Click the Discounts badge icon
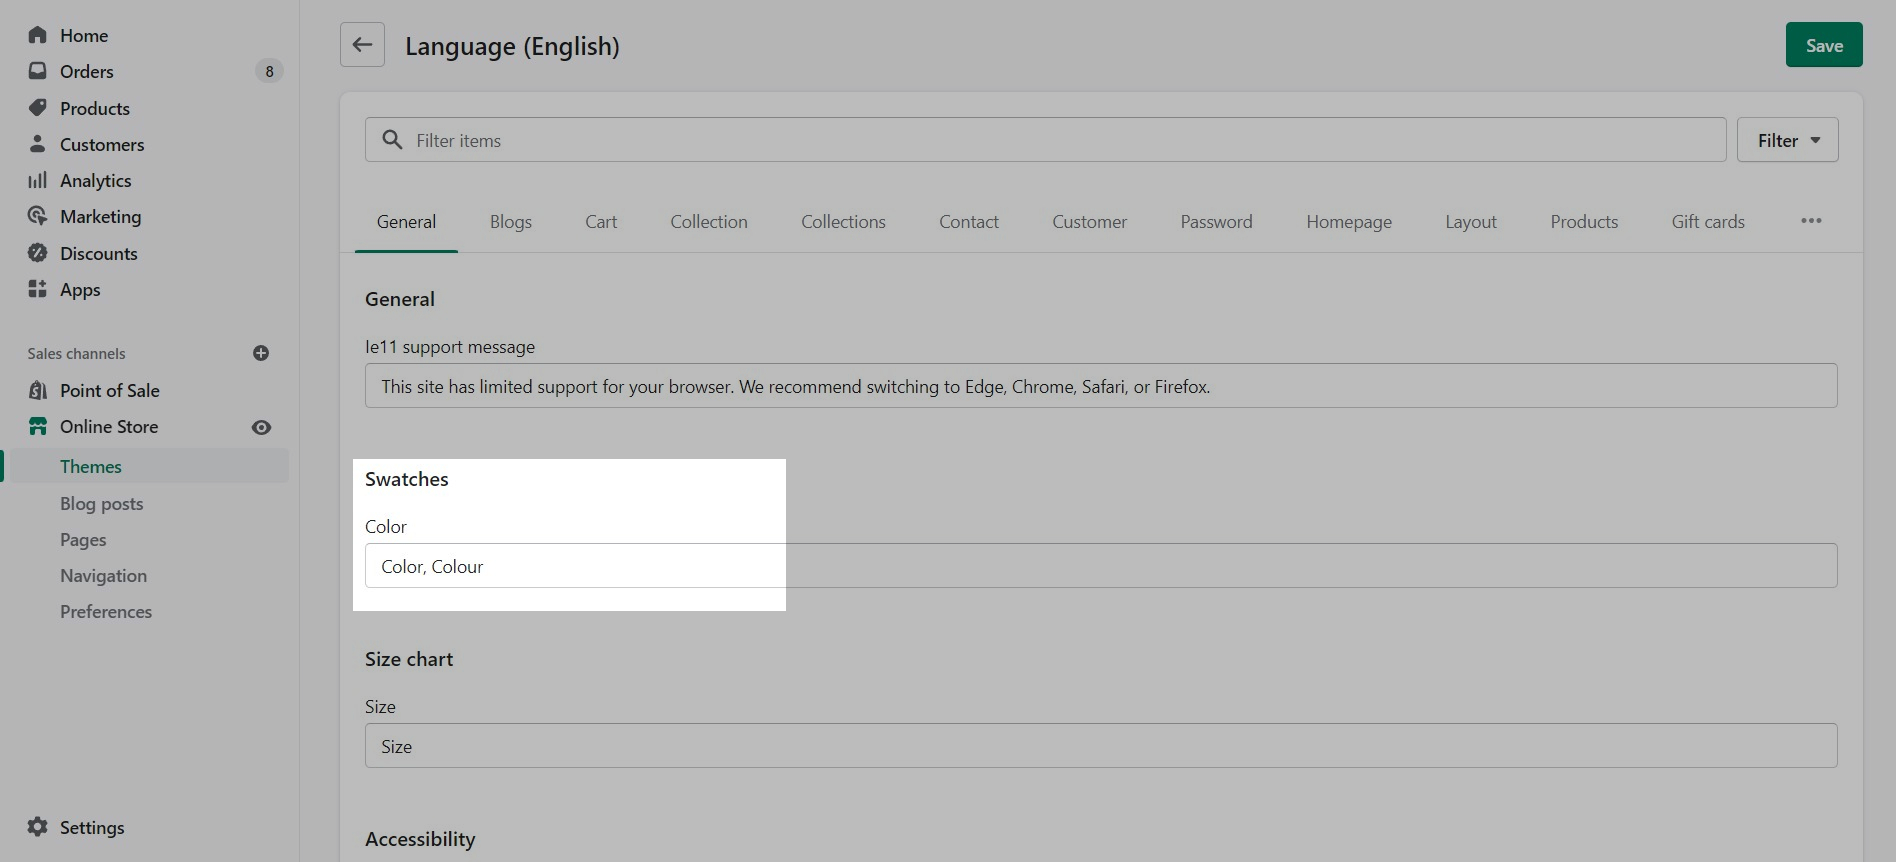 [38, 253]
